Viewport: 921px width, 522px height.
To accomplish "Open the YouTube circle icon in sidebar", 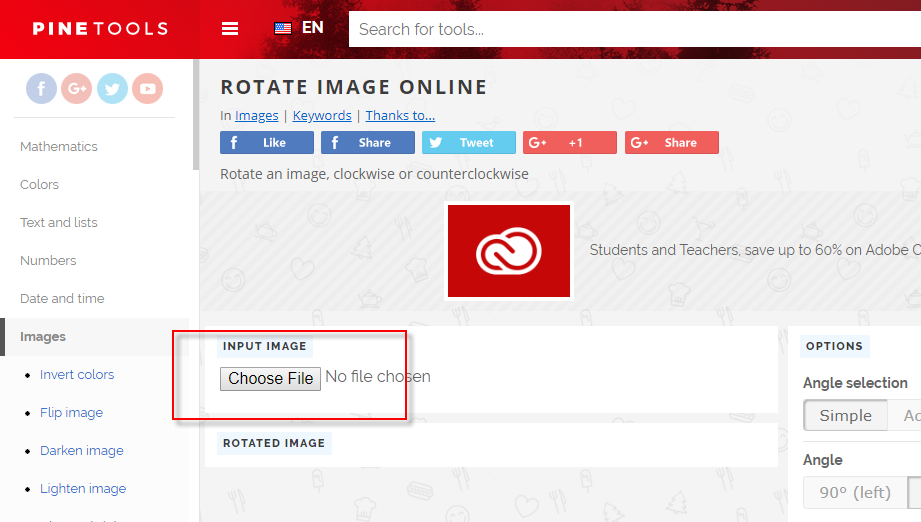I will pyautogui.click(x=147, y=89).
